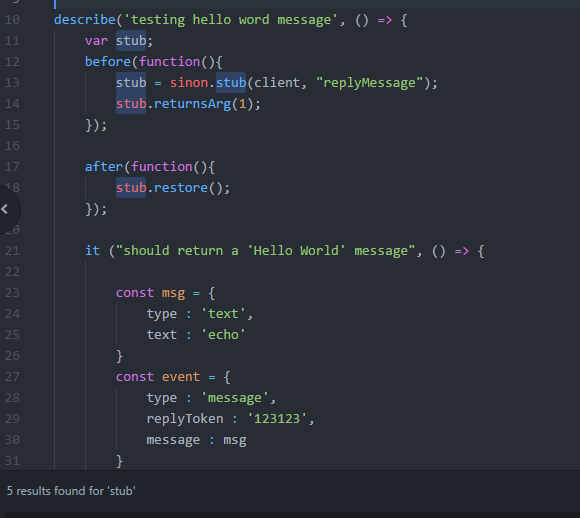Select highlighted 'stub' in var declaration
This screenshot has width=580, height=518.
131,40
